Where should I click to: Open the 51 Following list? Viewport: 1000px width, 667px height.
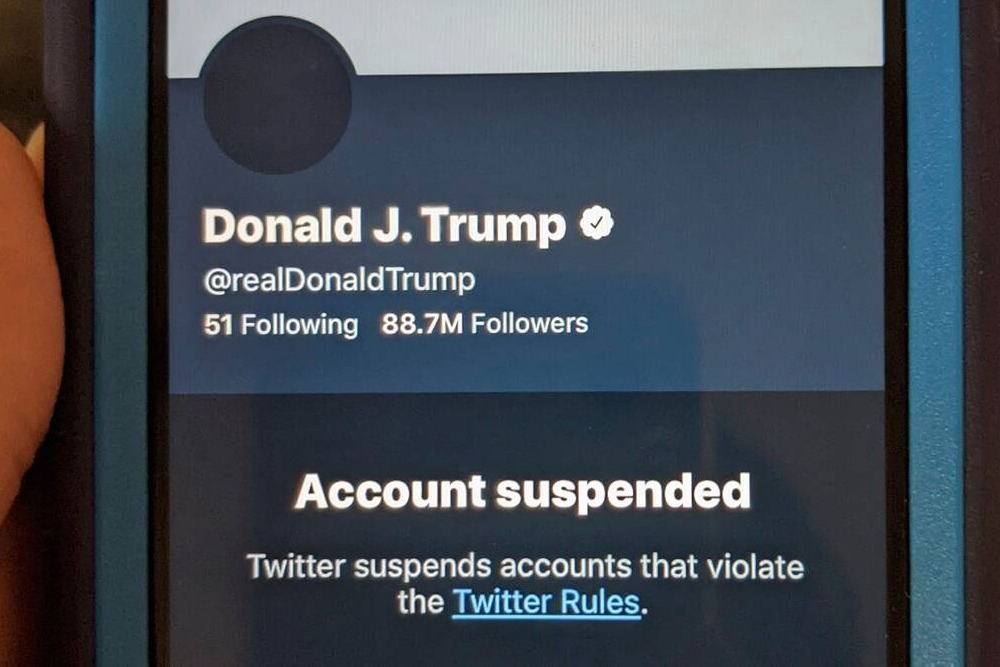tap(281, 325)
